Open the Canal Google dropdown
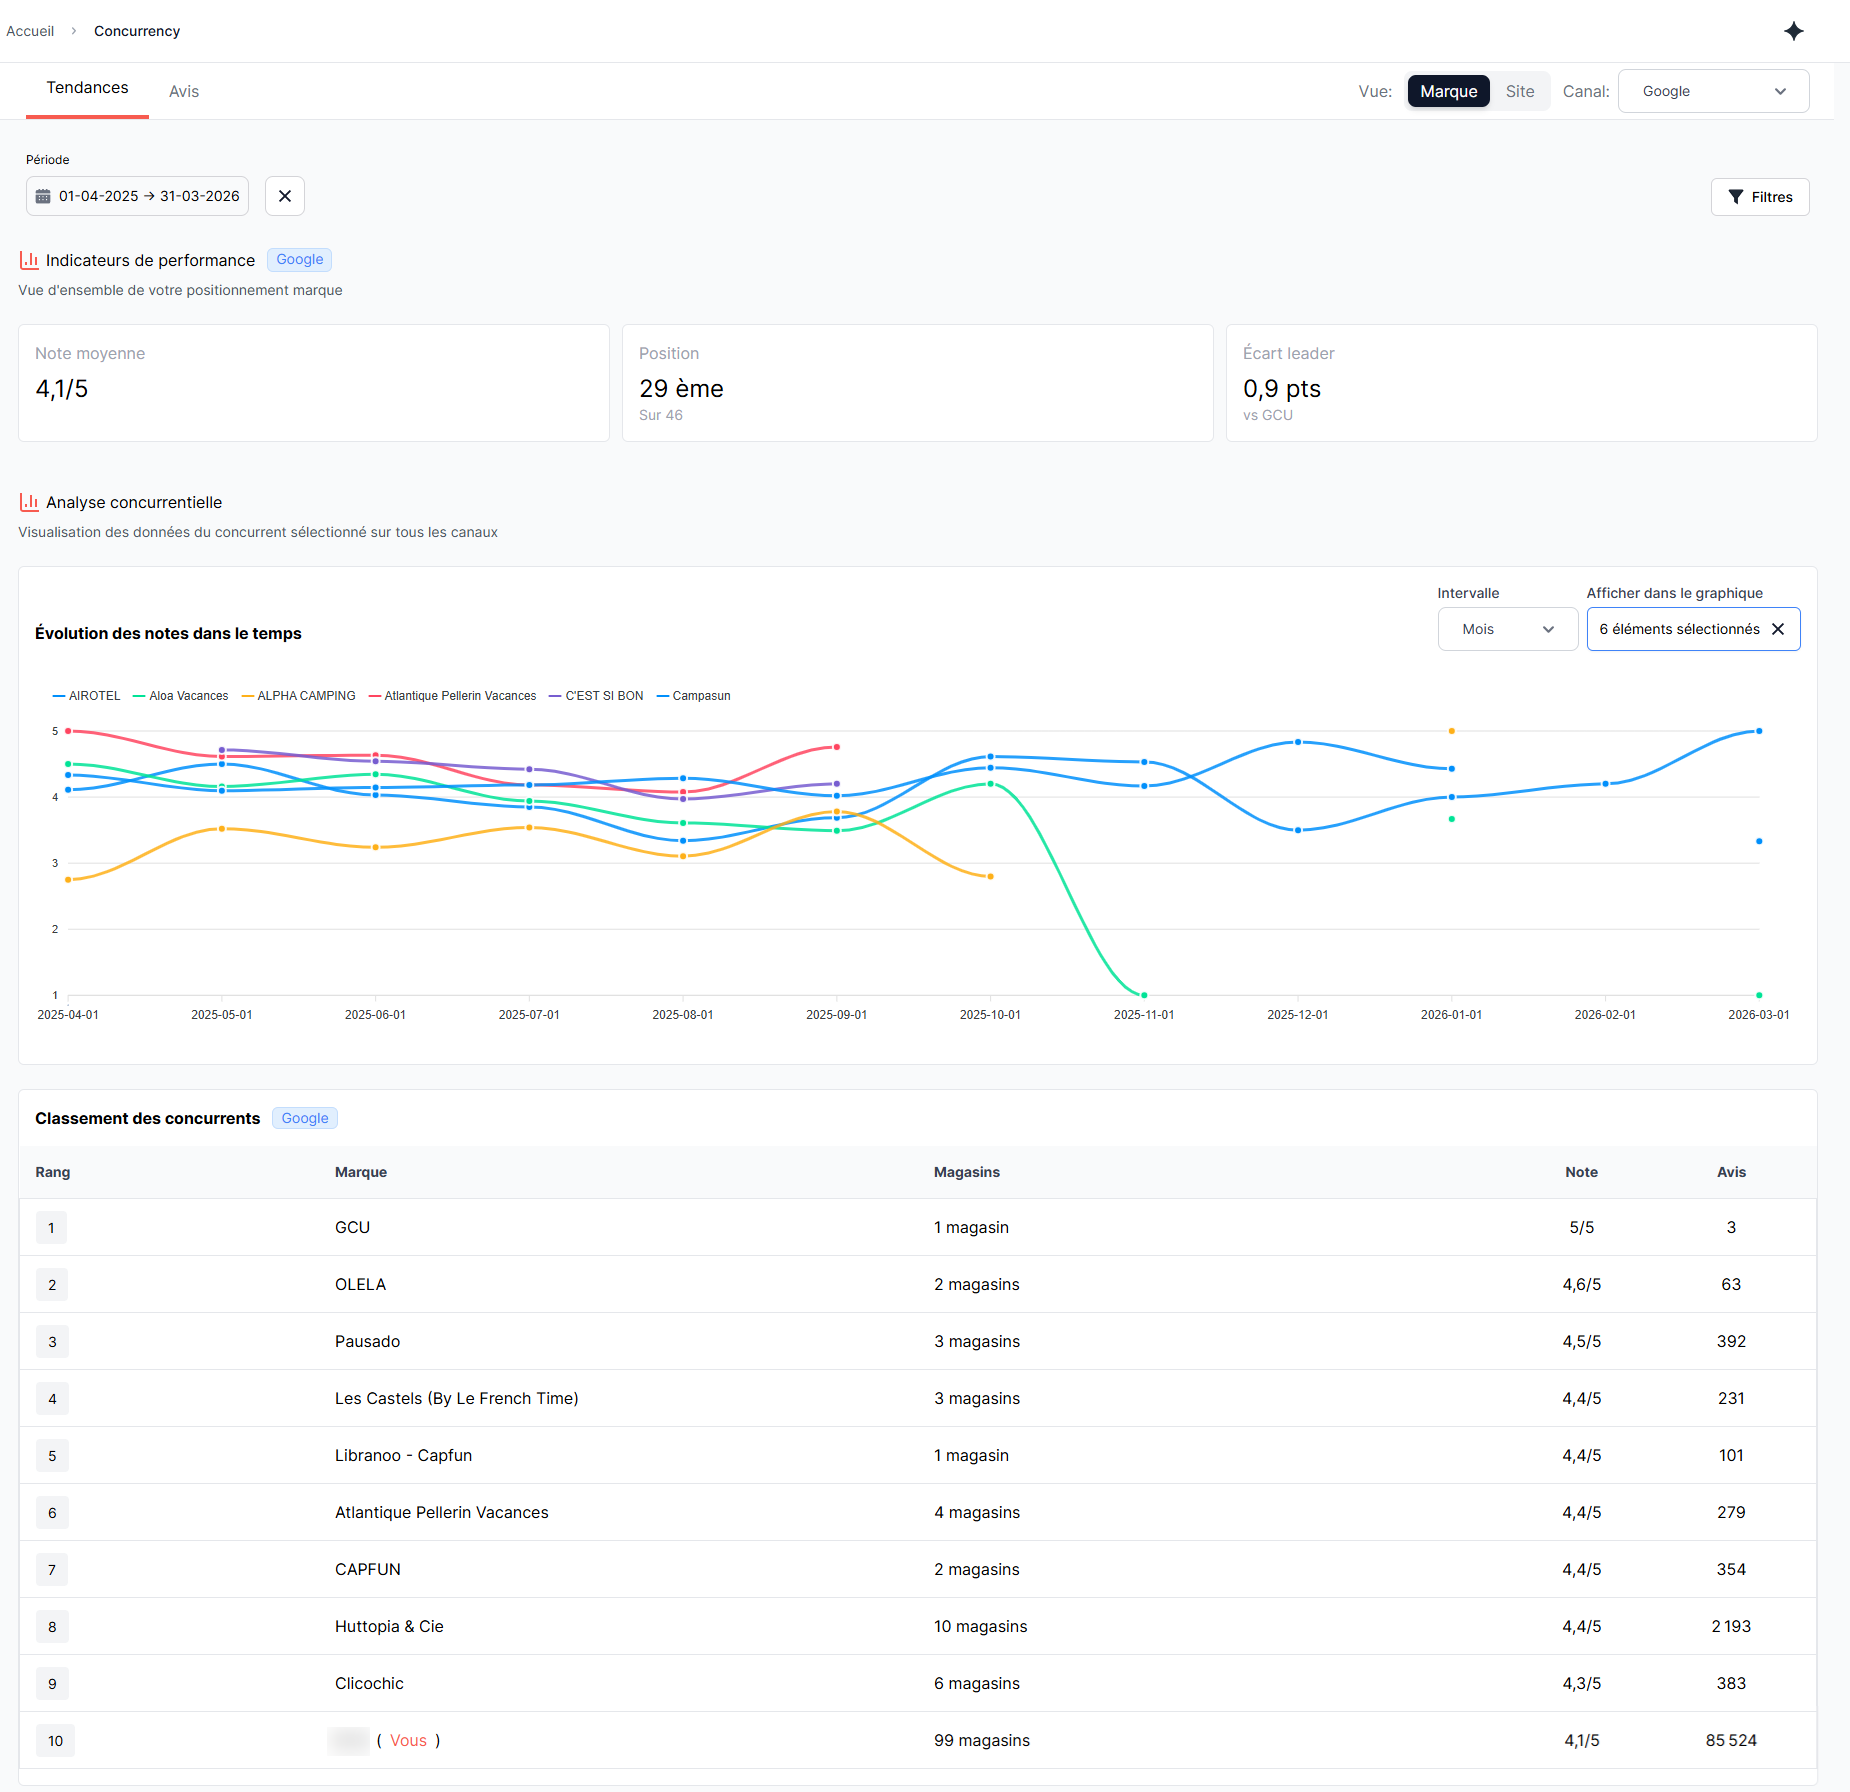1850x1792 pixels. (x=1713, y=91)
